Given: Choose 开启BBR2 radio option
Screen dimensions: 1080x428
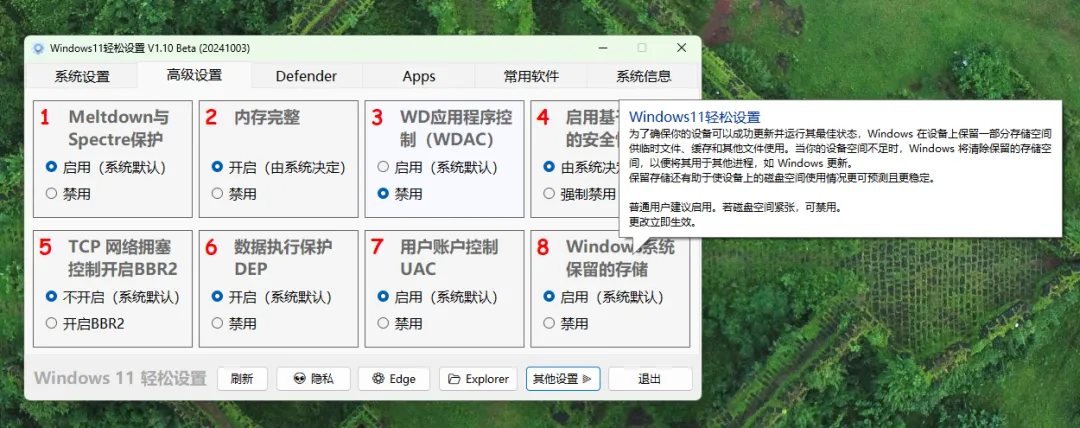Looking at the screenshot, I should pos(51,323).
